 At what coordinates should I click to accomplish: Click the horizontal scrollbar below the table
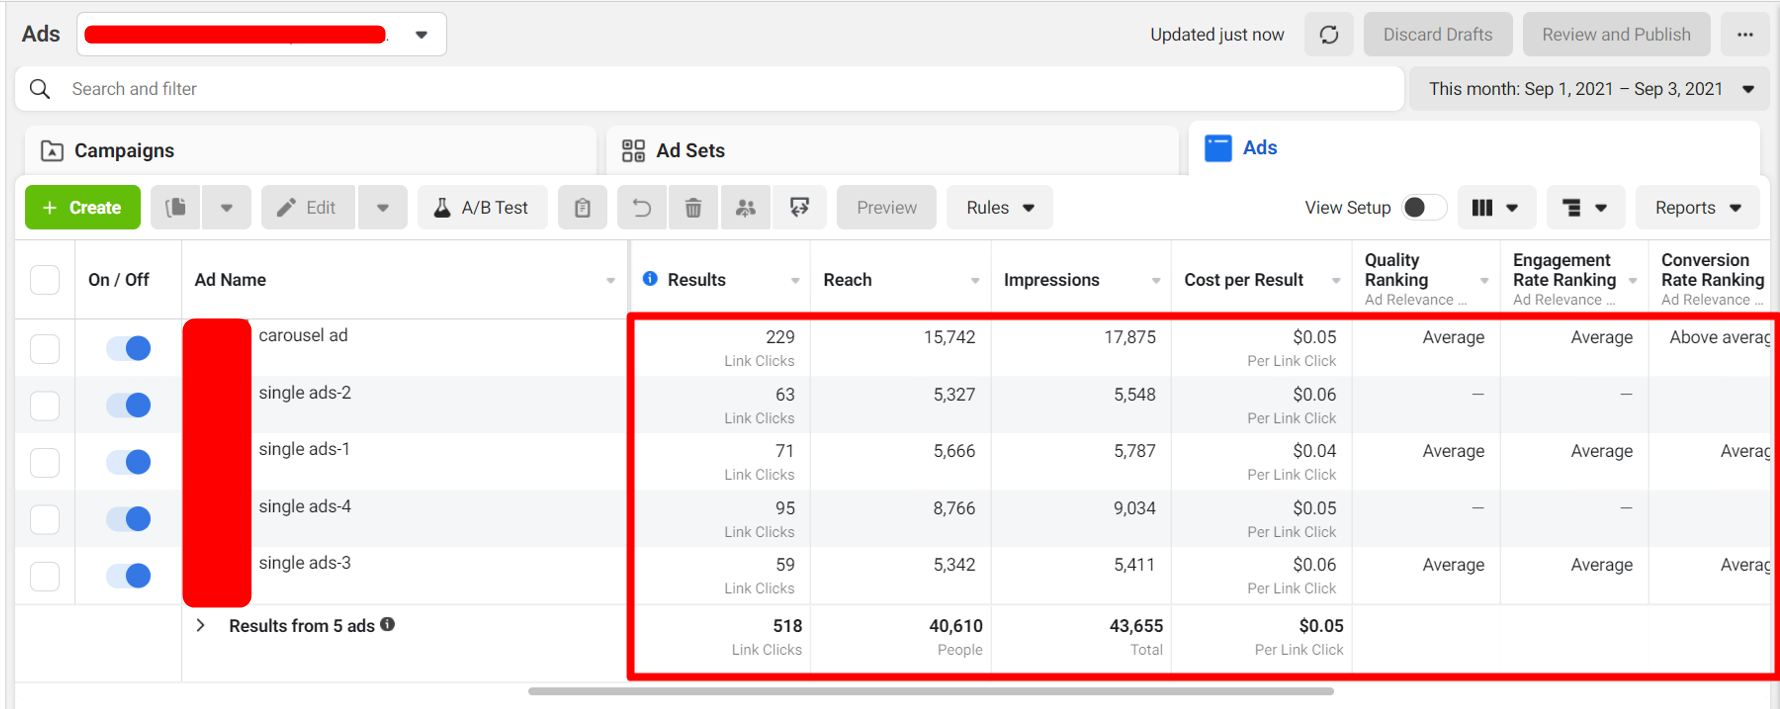click(x=930, y=691)
